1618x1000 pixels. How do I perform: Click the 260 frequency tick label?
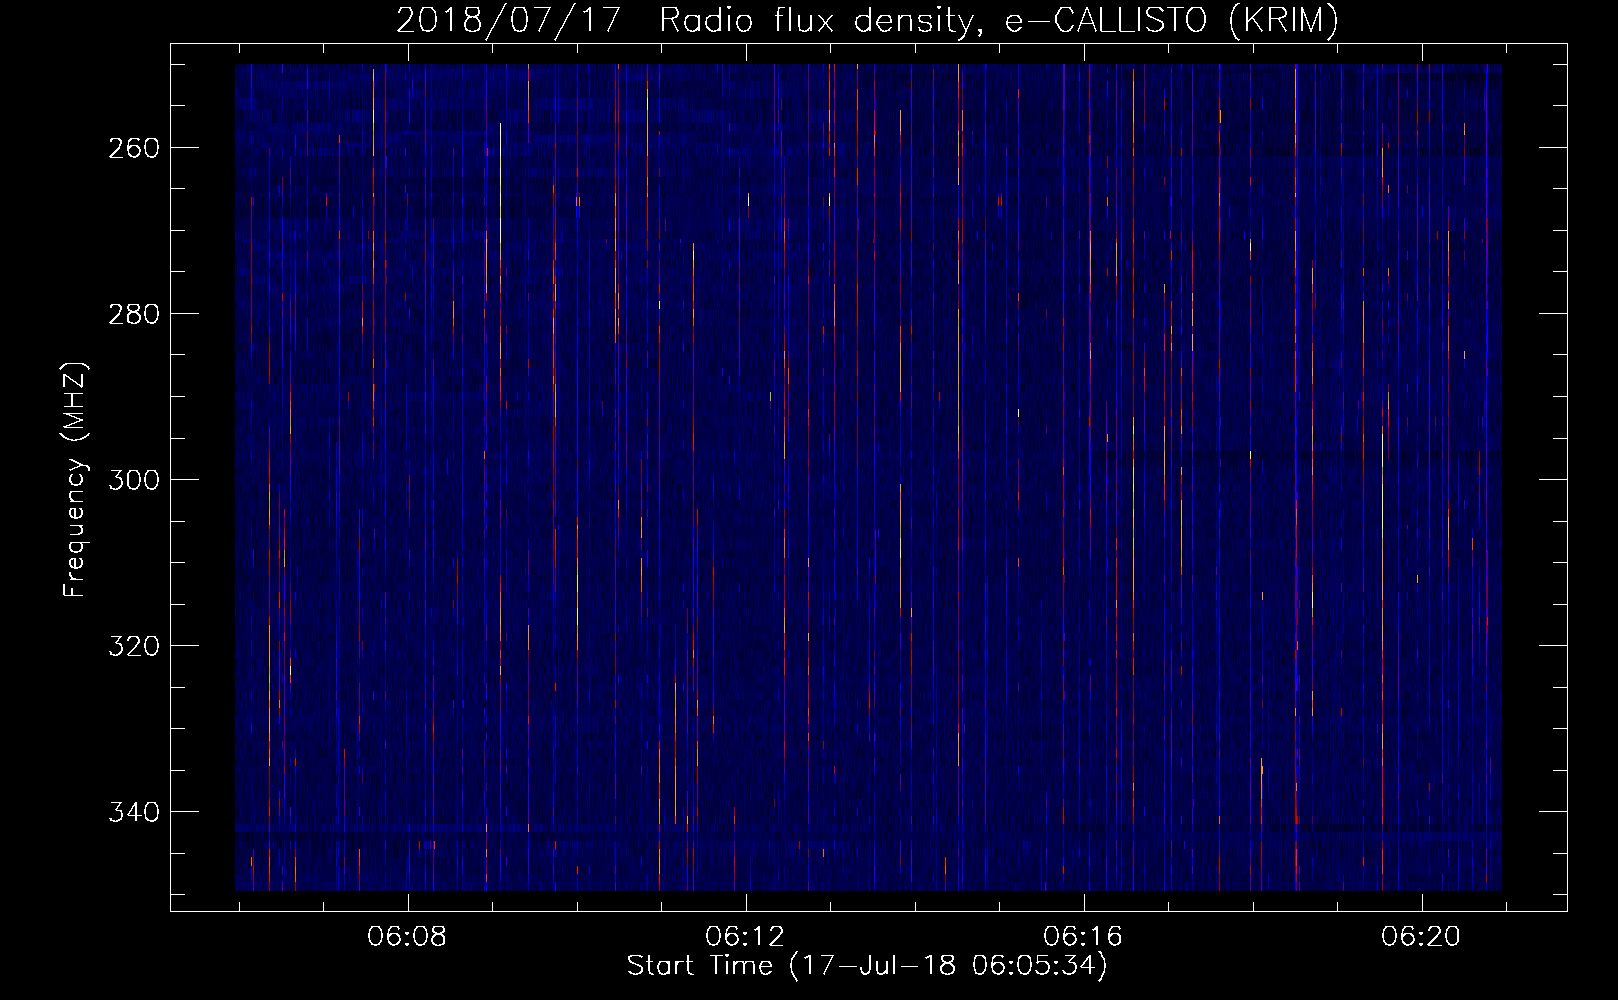tap(133, 148)
